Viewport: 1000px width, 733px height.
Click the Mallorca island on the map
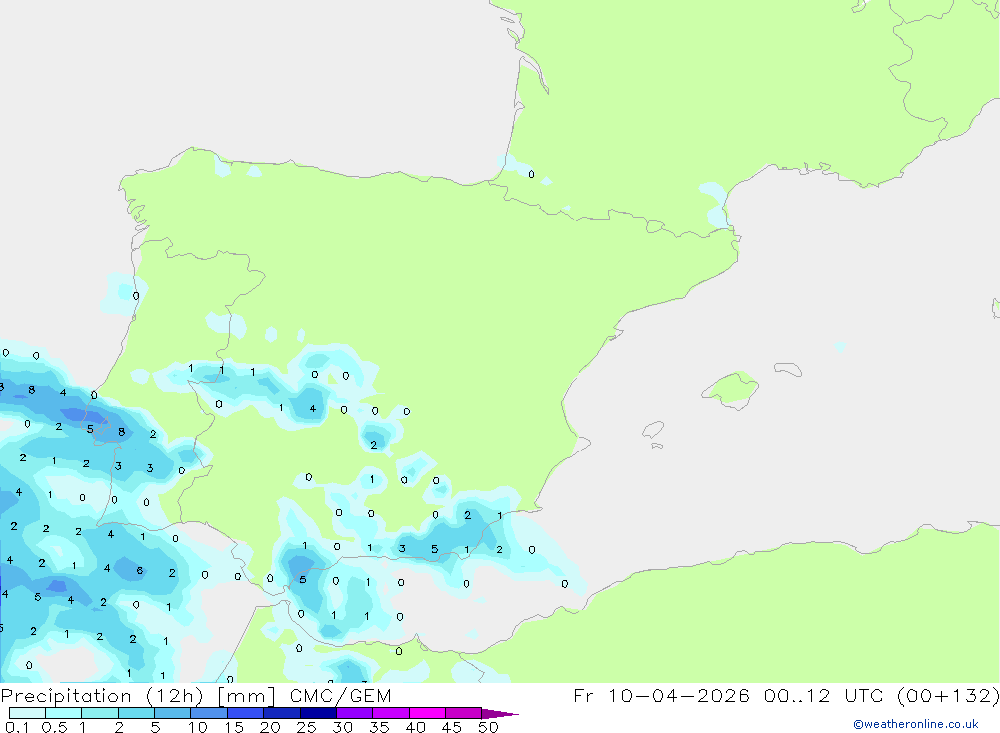[732, 388]
